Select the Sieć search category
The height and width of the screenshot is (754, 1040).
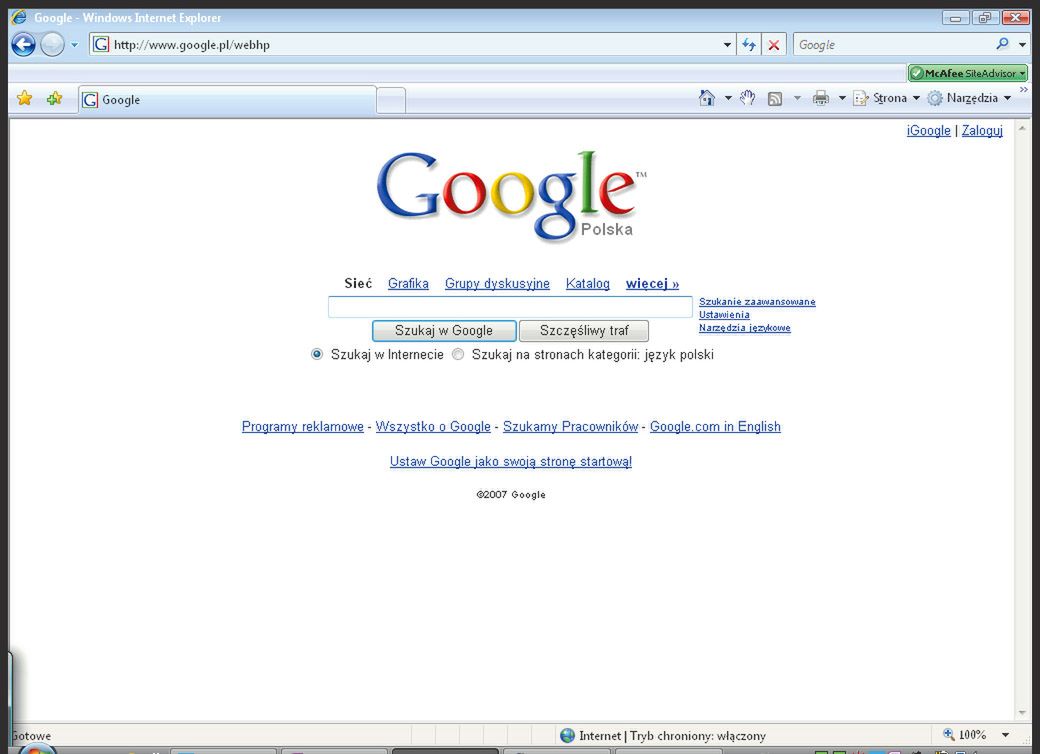click(x=358, y=284)
